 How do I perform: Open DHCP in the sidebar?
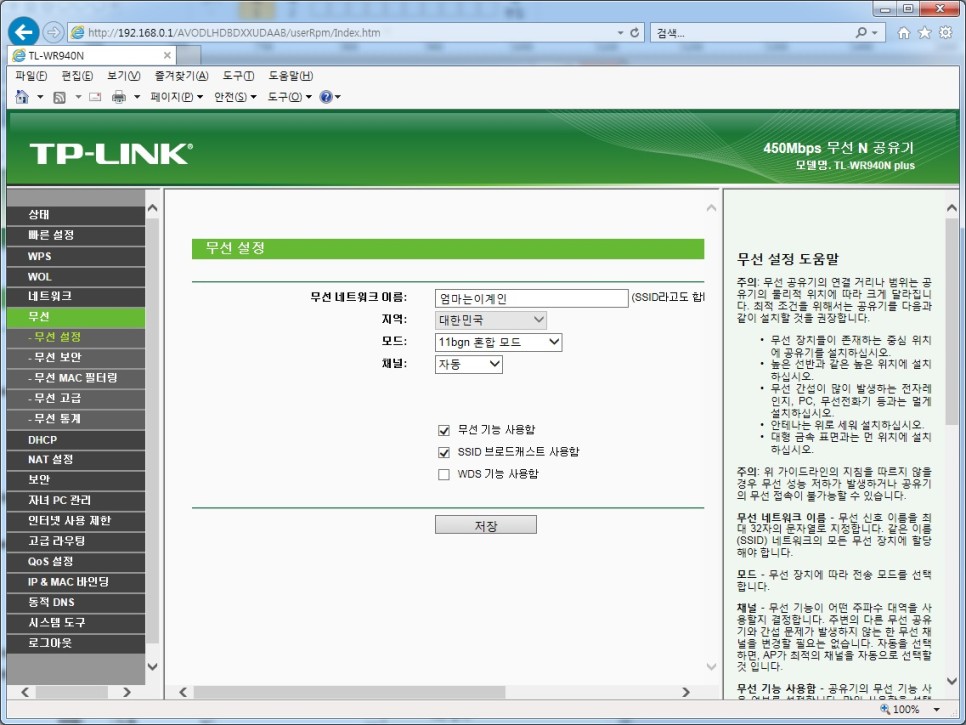[76, 440]
